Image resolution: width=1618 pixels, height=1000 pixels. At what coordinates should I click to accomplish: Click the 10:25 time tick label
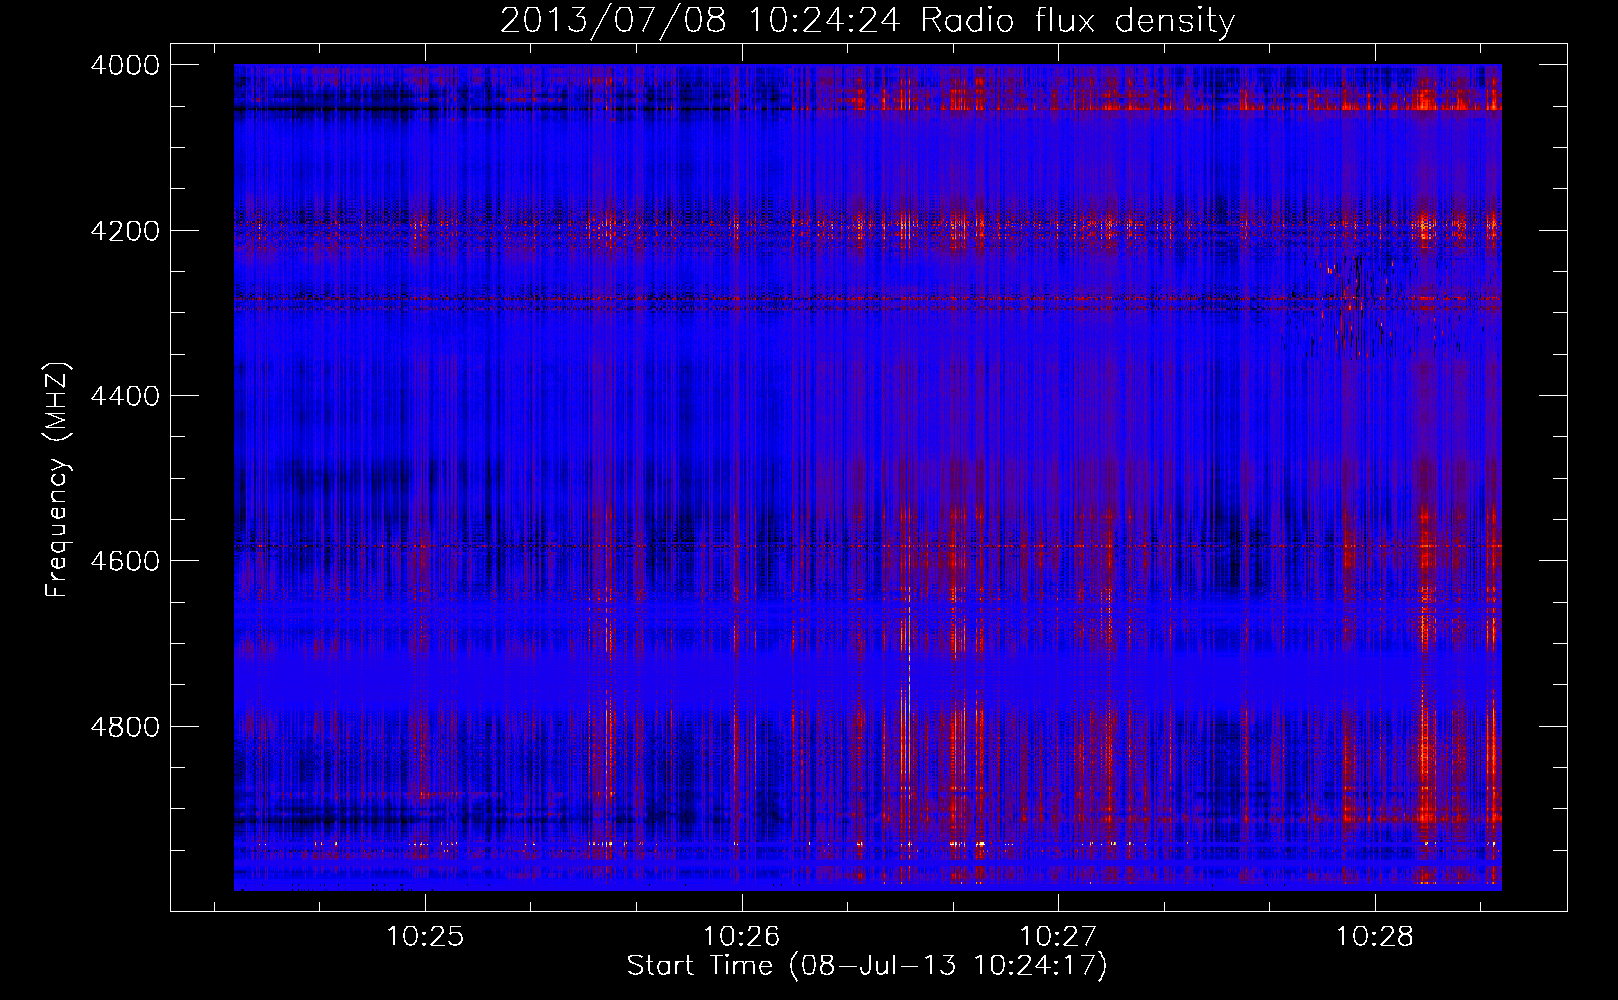[425, 937]
